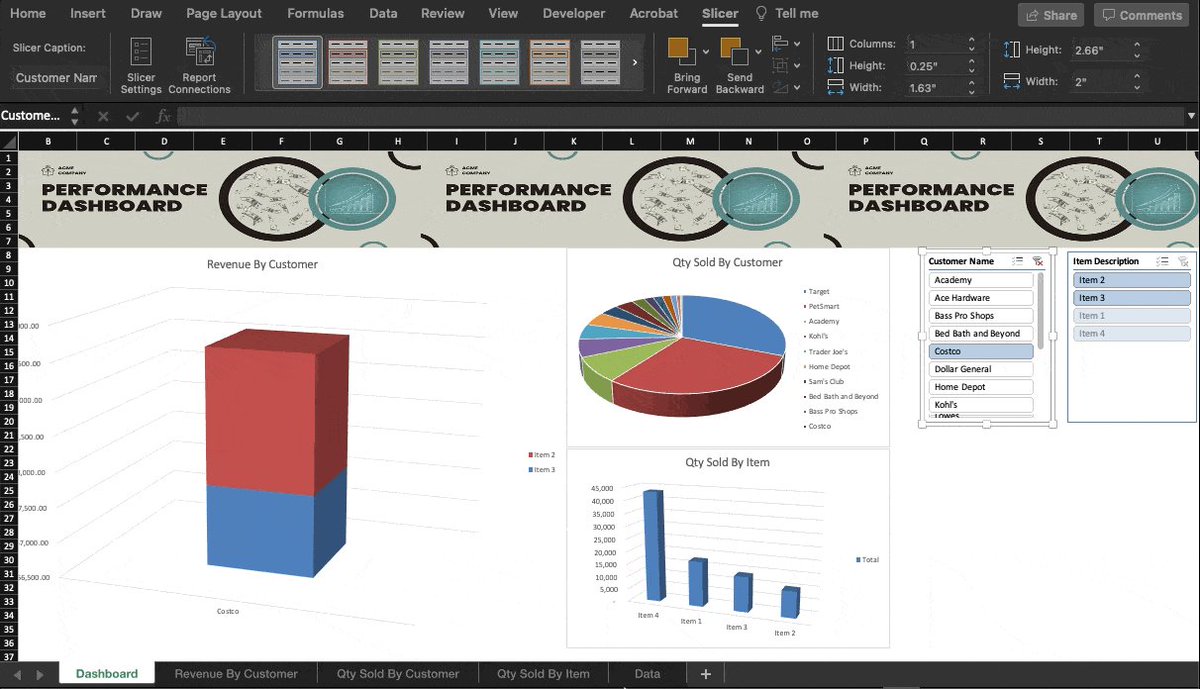The width and height of the screenshot is (1200, 689).
Task: Open Align dropdown arrow
Action: coord(797,44)
